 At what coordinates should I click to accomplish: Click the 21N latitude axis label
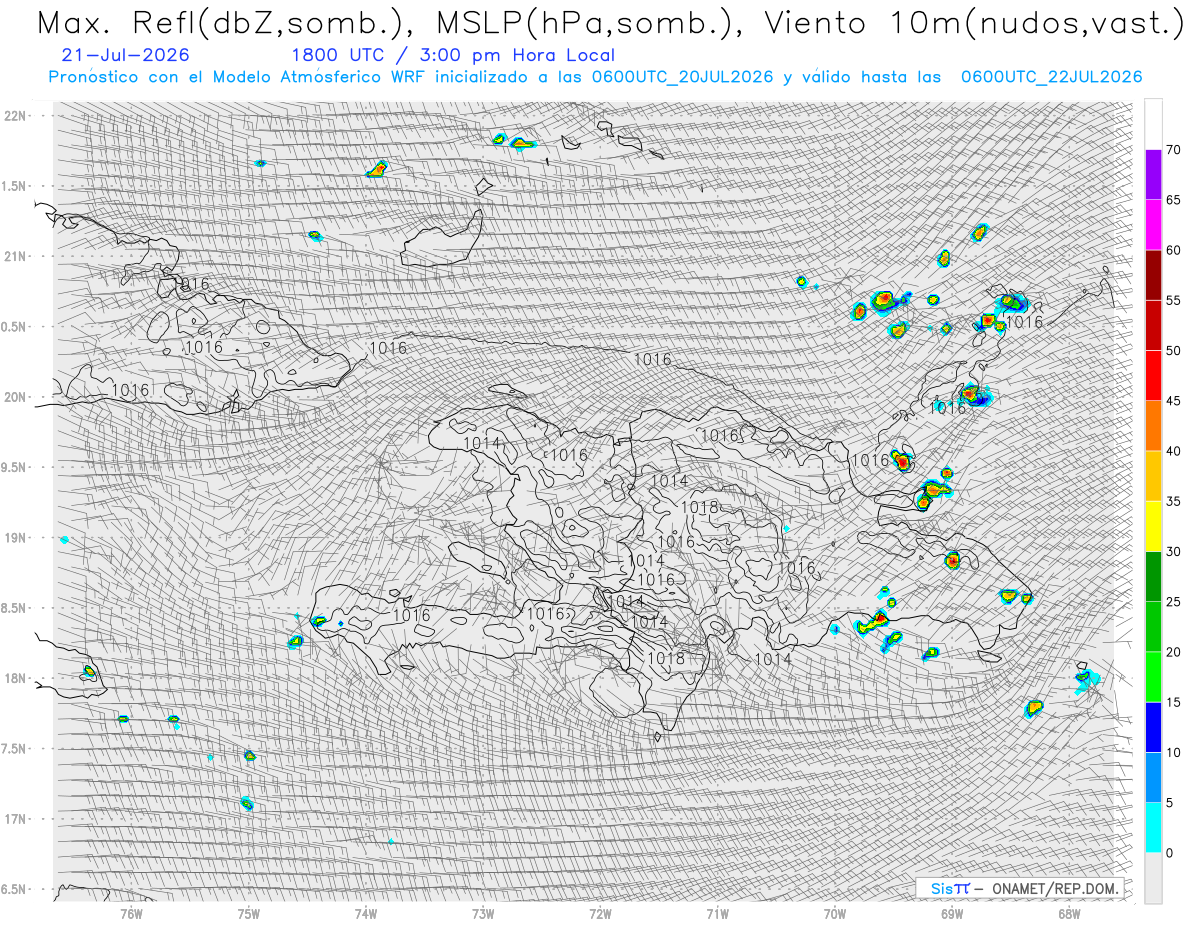pos(14,256)
